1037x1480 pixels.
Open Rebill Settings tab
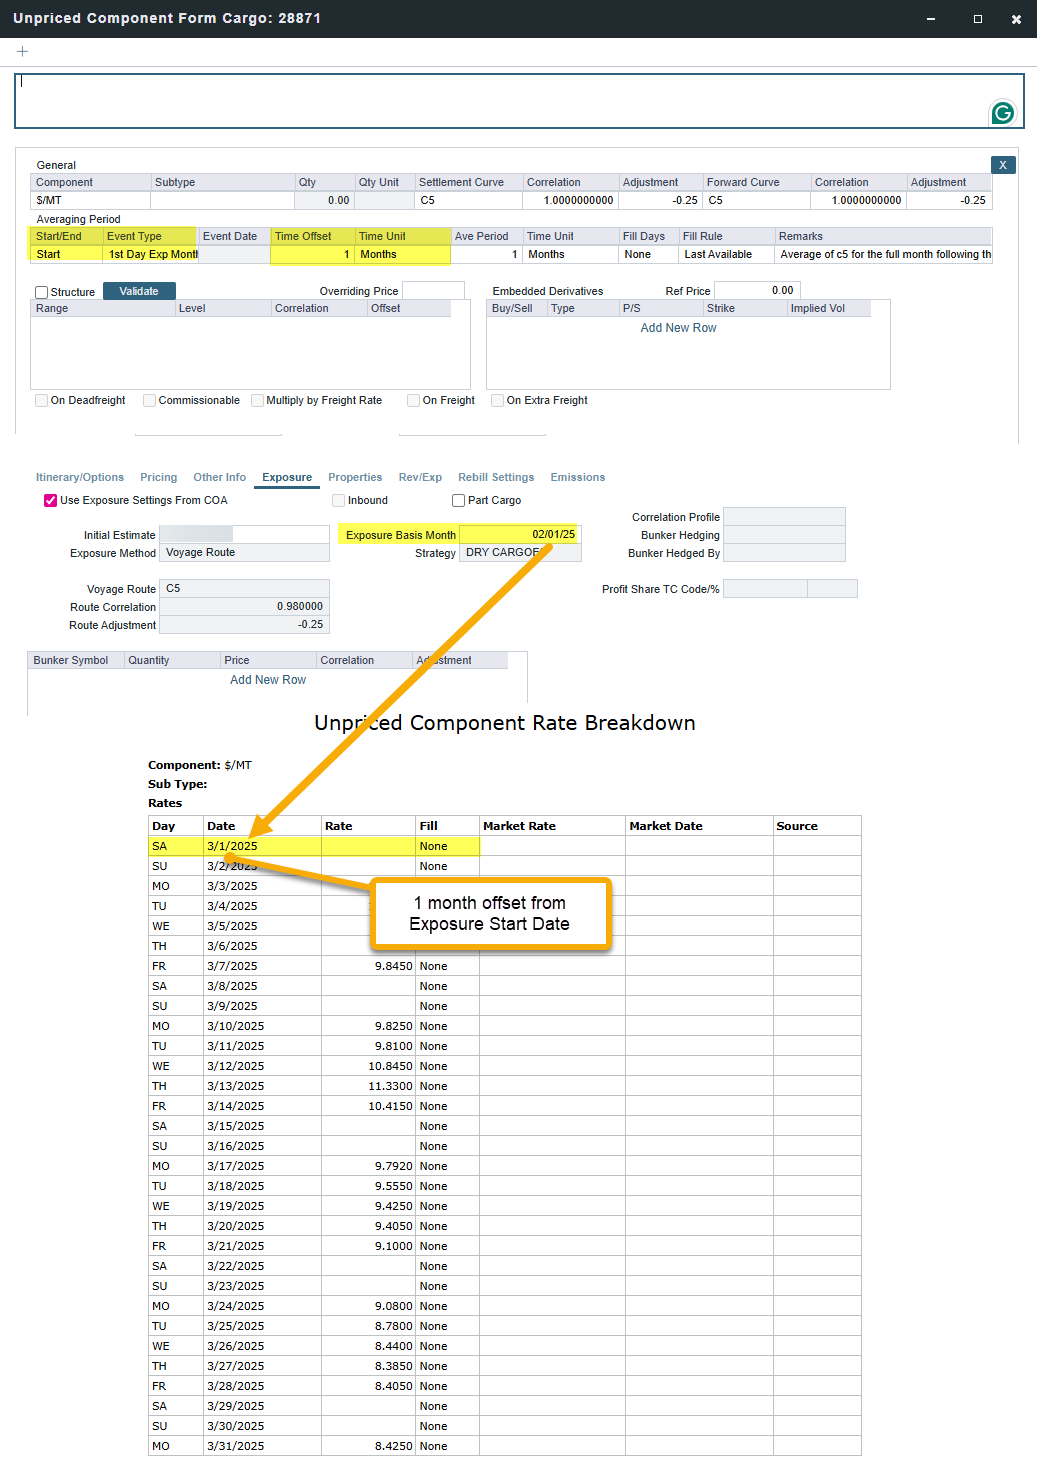496,477
